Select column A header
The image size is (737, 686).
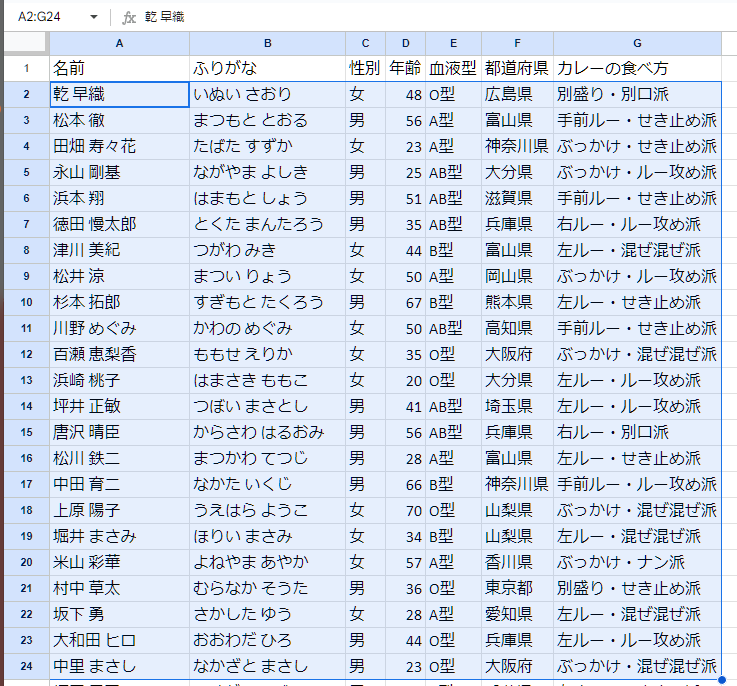(119, 43)
